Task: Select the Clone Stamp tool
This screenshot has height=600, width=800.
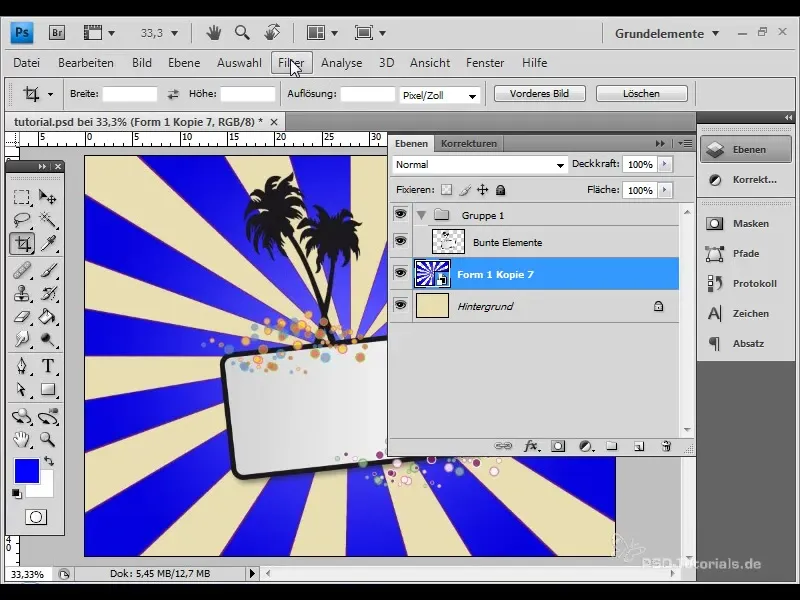Action: click(22, 294)
